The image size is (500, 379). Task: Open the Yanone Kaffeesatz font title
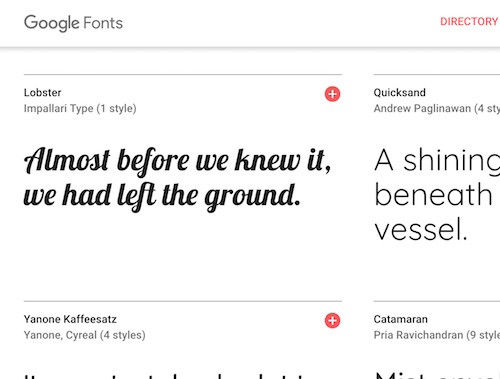coord(70,319)
